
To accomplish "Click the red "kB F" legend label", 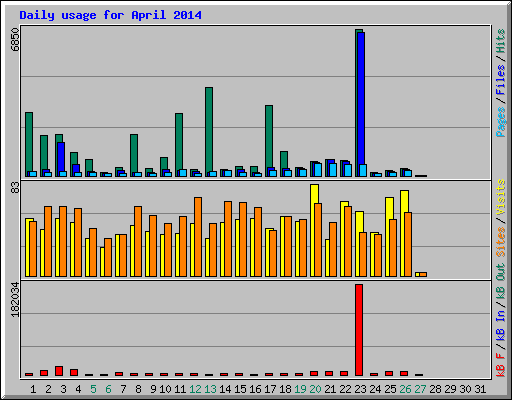I will pos(501,364).
